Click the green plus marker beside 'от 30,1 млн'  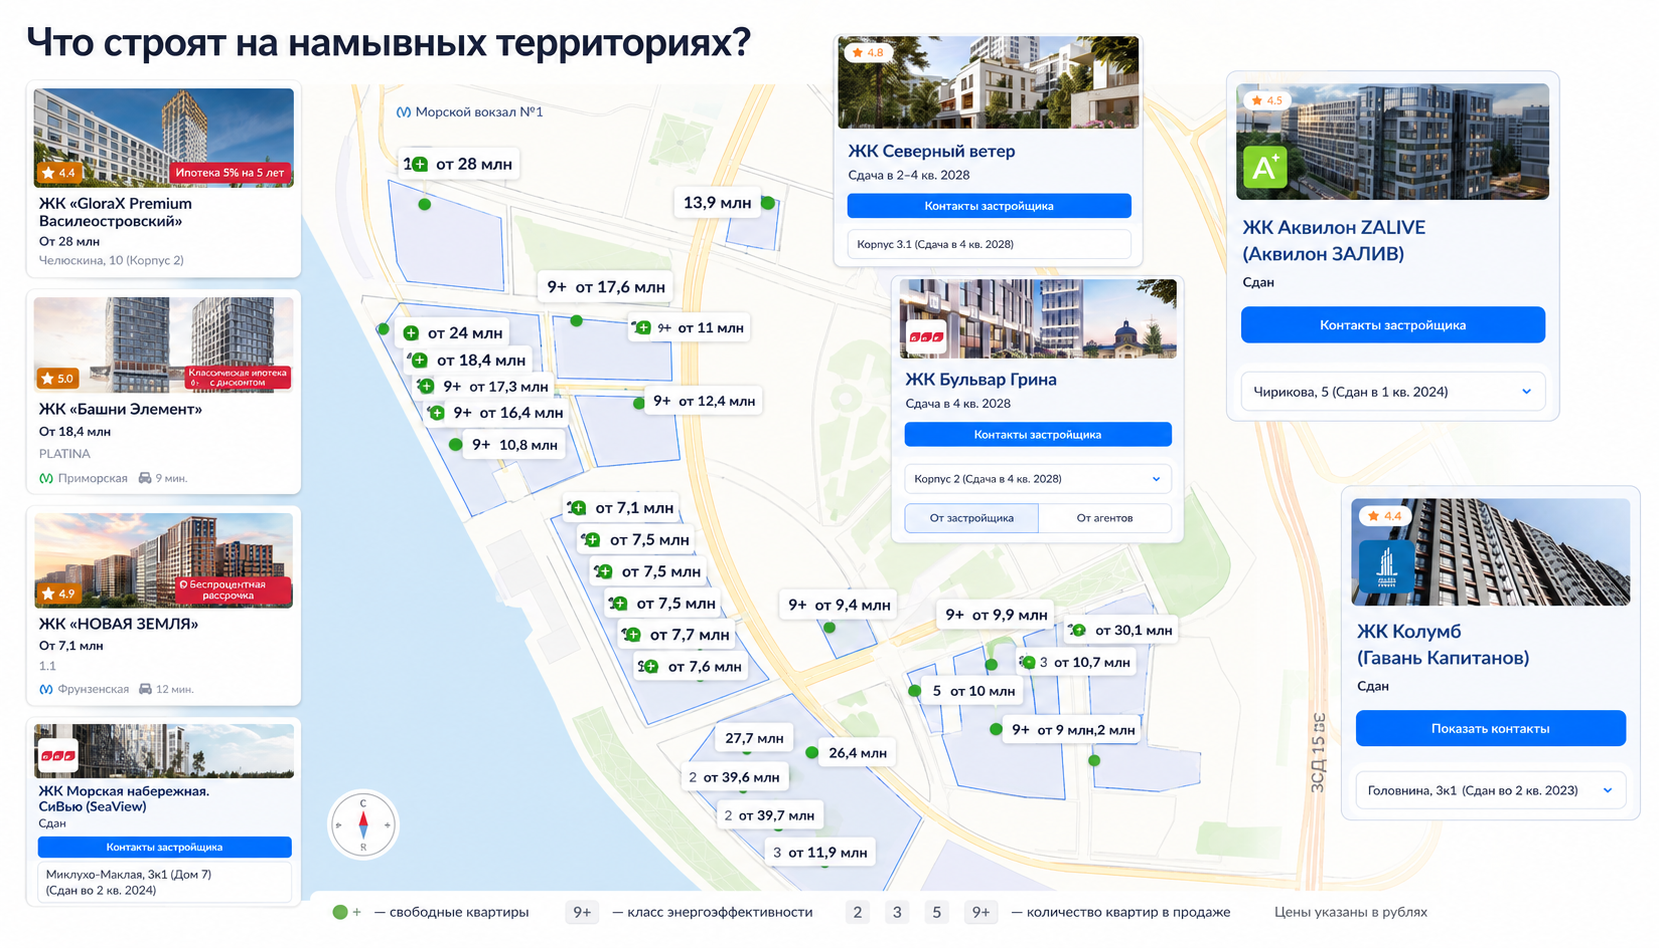coord(1078,630)
